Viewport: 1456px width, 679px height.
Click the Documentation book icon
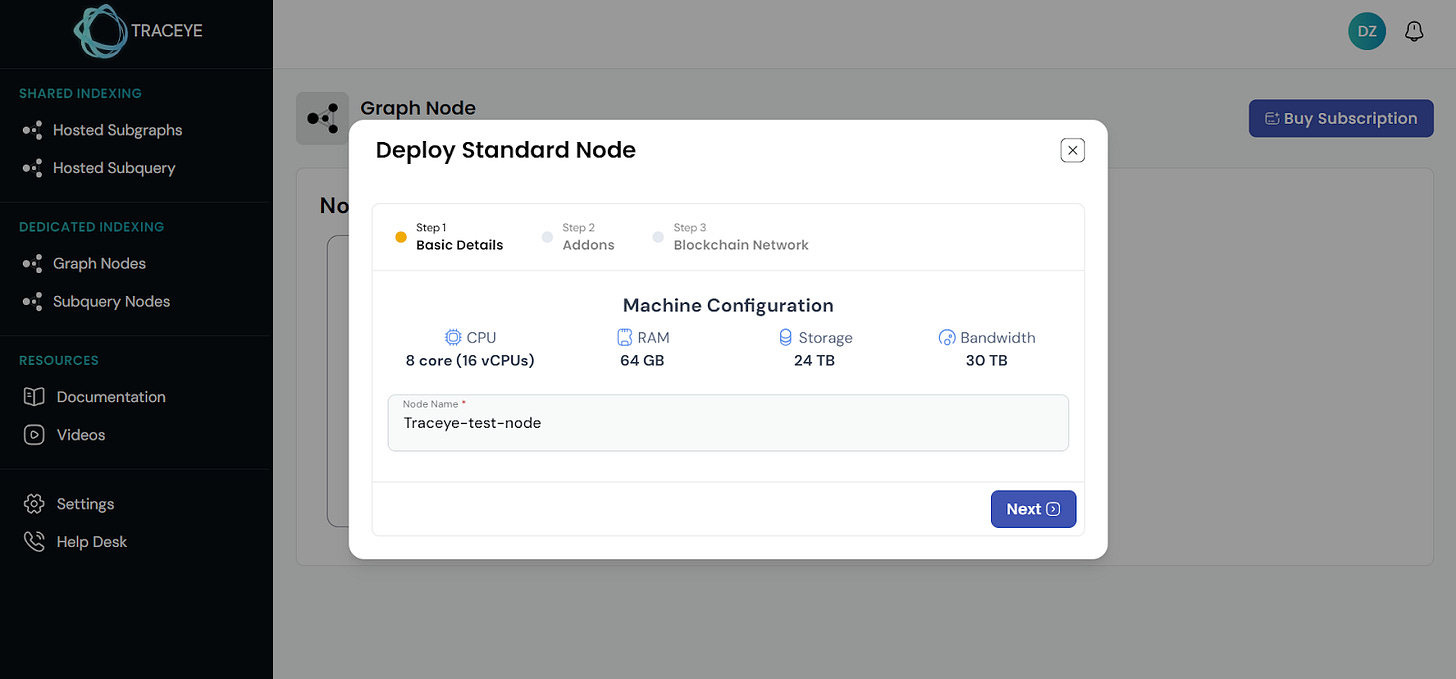[x=34, y=397]
